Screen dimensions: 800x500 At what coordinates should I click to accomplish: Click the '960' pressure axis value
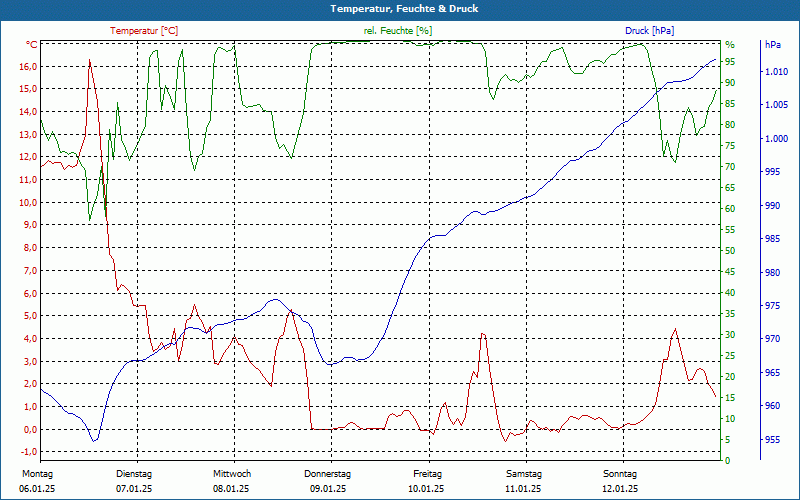pyautogui.click(x=772, y=406)
